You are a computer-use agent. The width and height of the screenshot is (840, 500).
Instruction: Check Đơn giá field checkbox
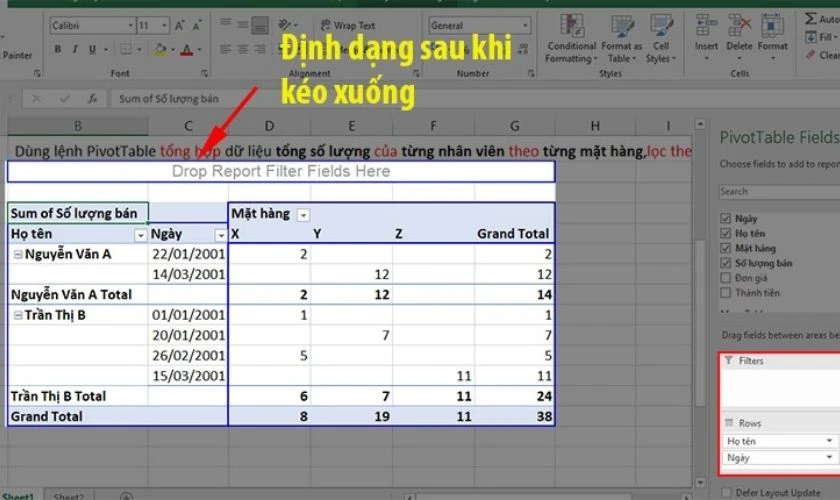(x=725, y=278)
